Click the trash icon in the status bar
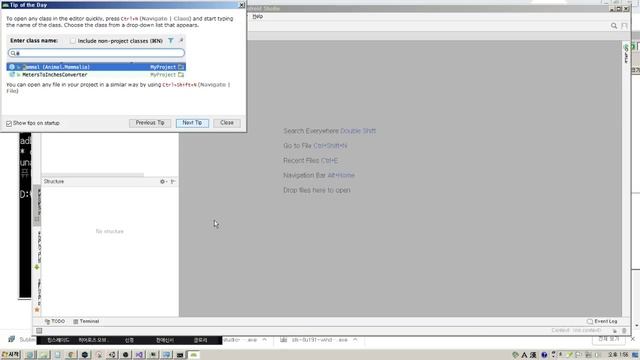Viewport: 640px width, 360px height. pos(624,331)
